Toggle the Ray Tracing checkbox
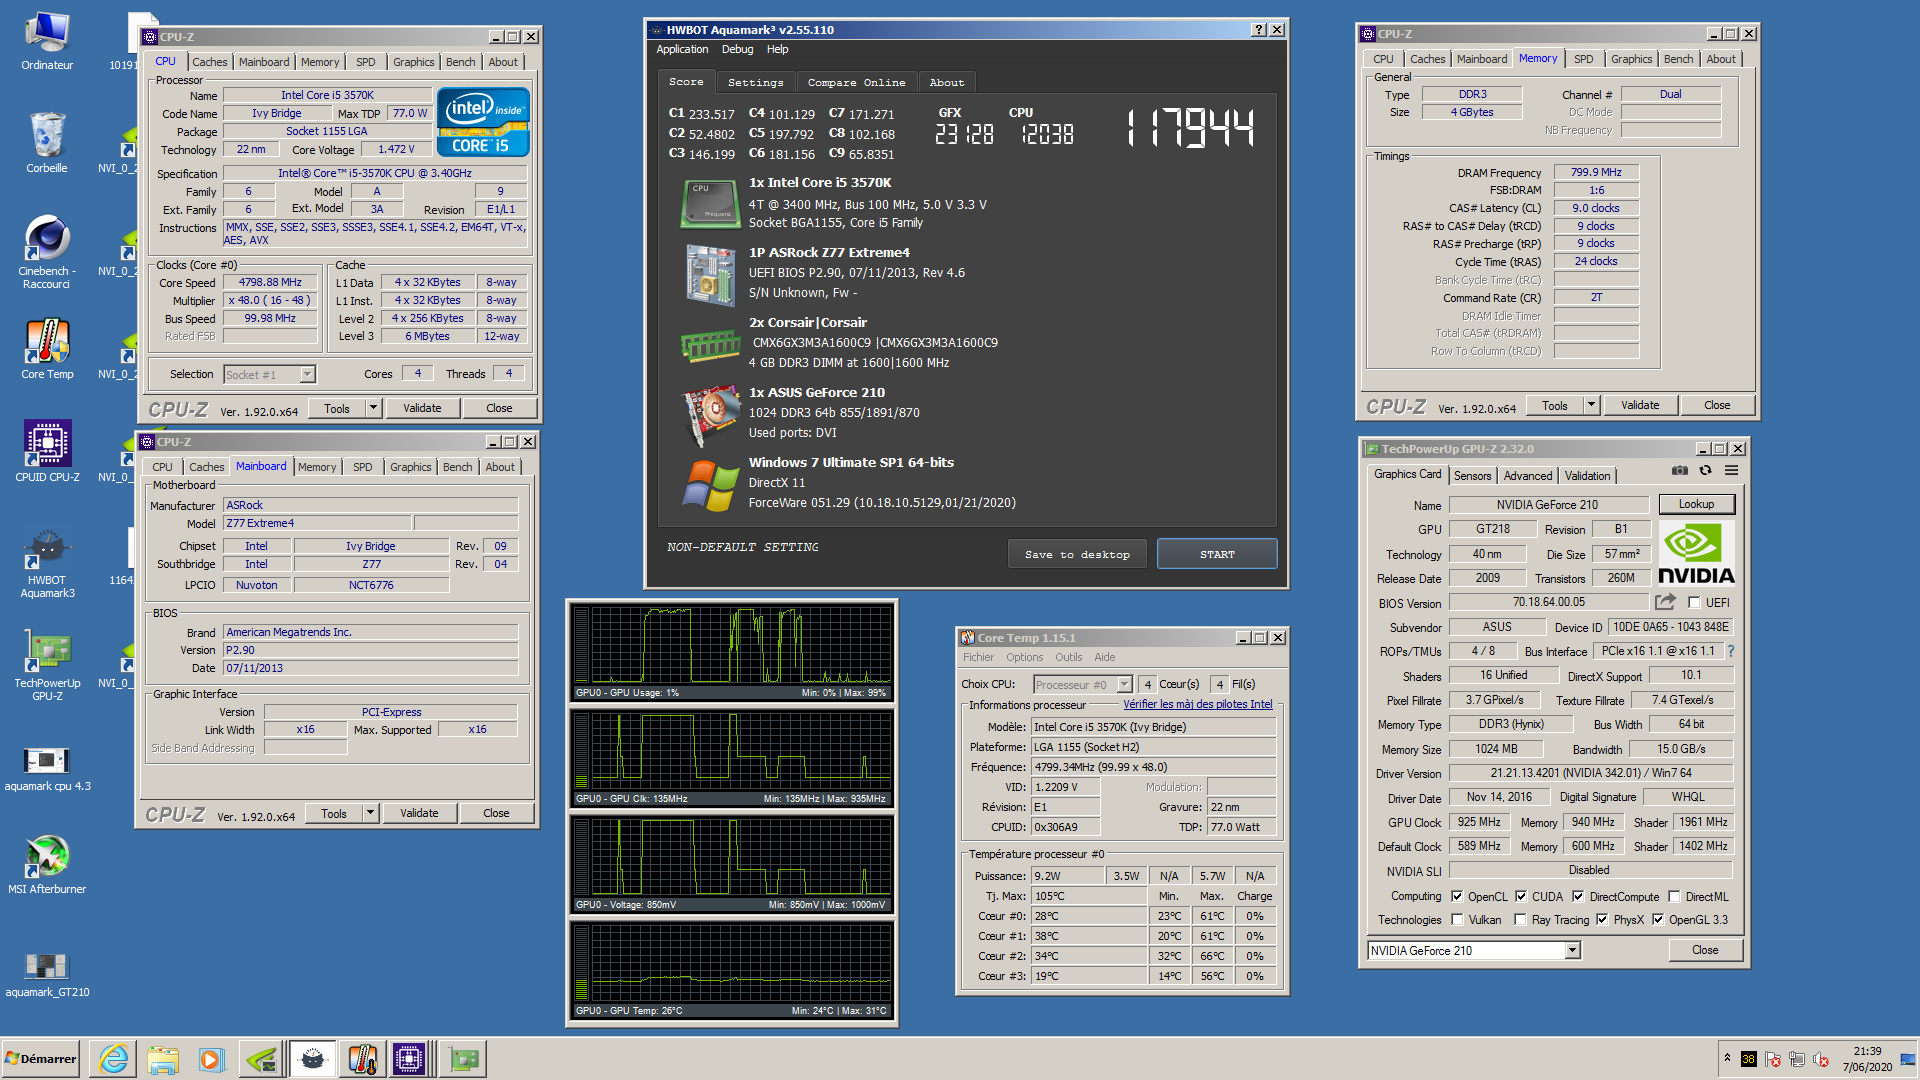The width and height of the screenshot is (1920, 1080). (1520, 919)
